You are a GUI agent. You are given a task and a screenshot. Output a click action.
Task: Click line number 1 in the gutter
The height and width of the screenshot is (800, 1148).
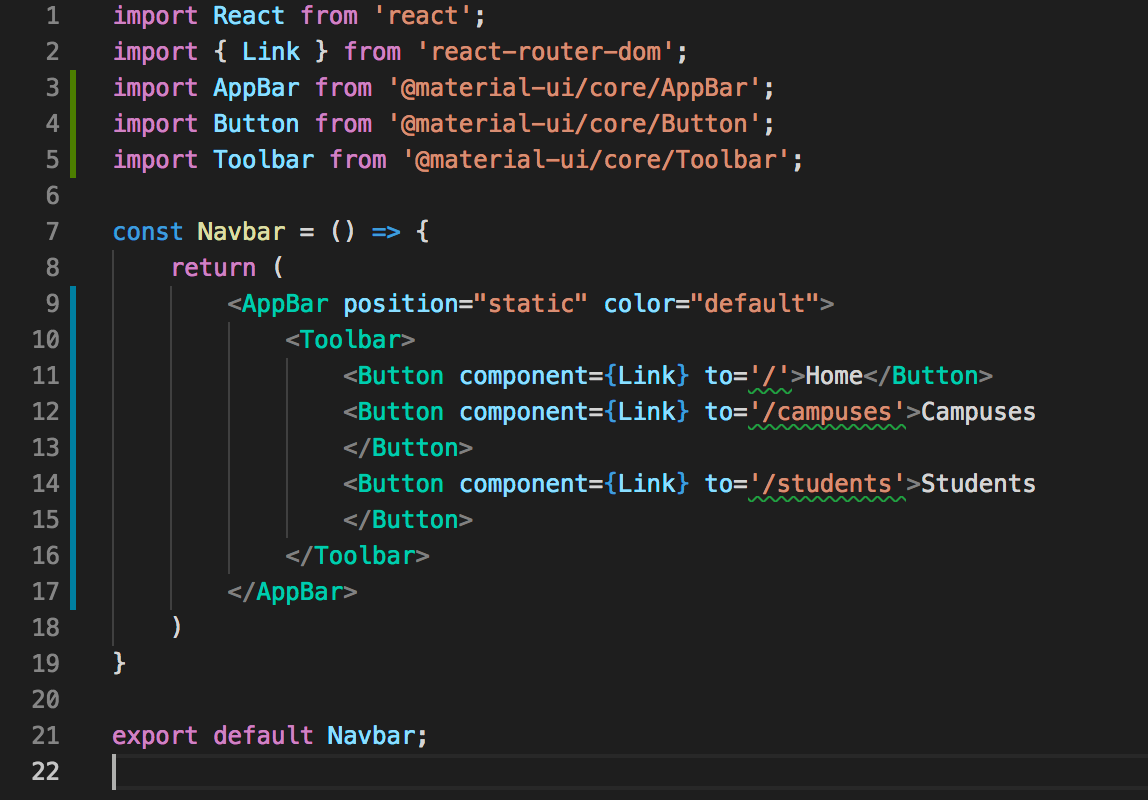tap(53, 16)
